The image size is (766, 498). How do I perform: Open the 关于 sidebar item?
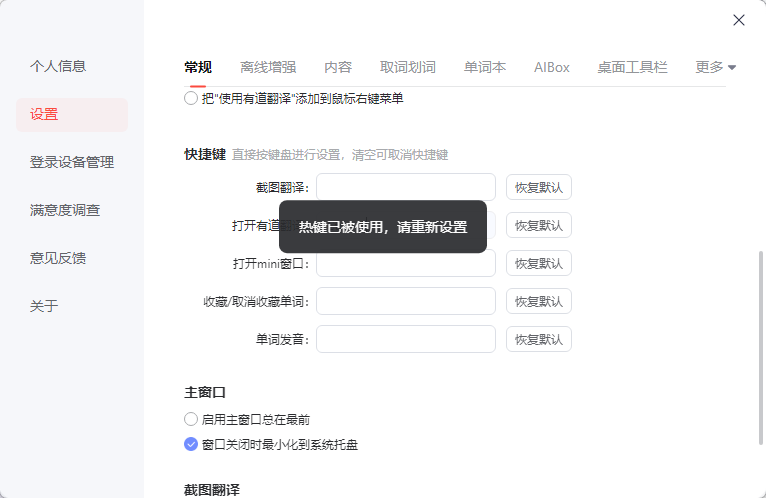tap(44, 306)
